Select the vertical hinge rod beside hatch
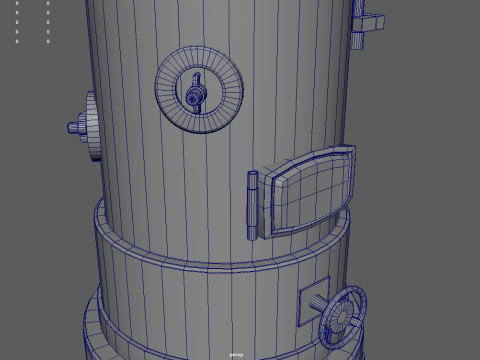The height and width of the screenshot is (360, 480). 252,206
